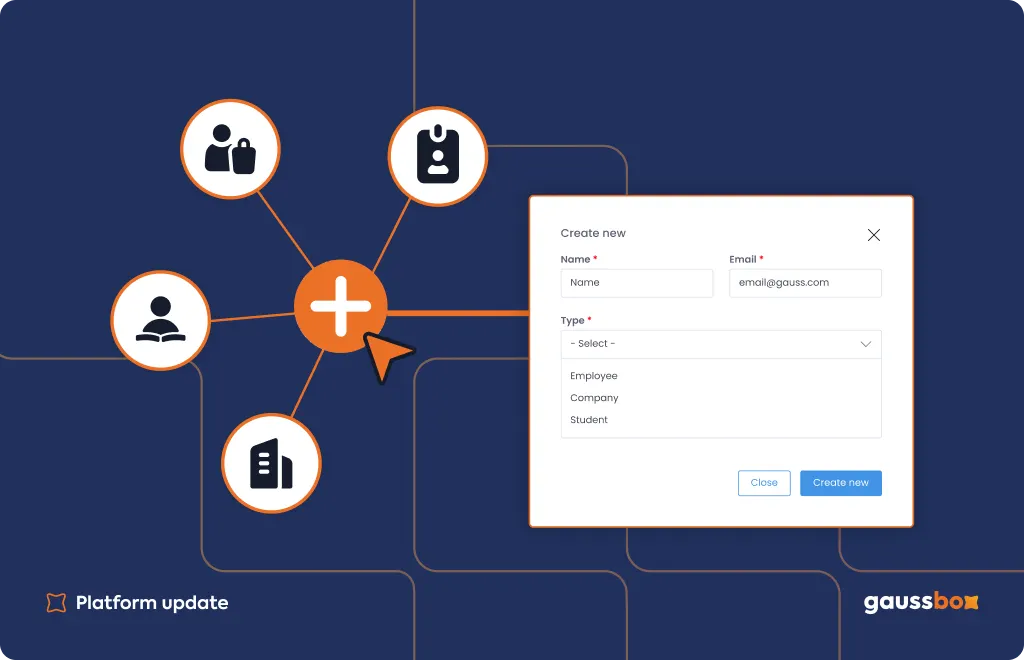1024x660 pixels.
Task: Click the Name input field
Action: tap(637, 283)
